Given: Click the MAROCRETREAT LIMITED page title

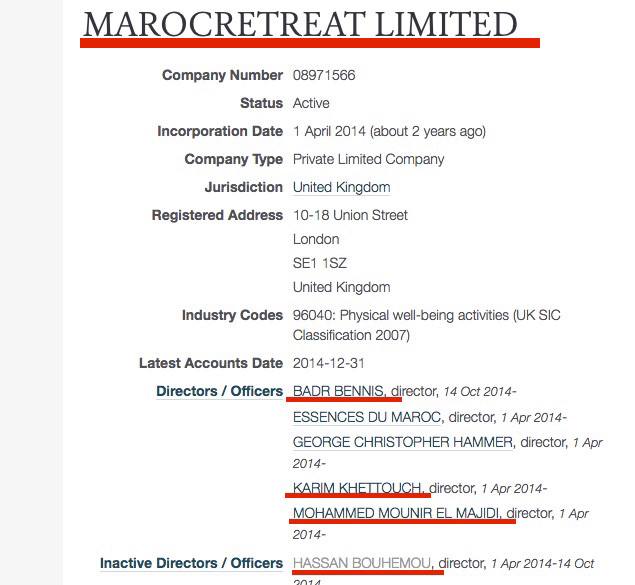Looking at the screenshot, I should (300, 25).
